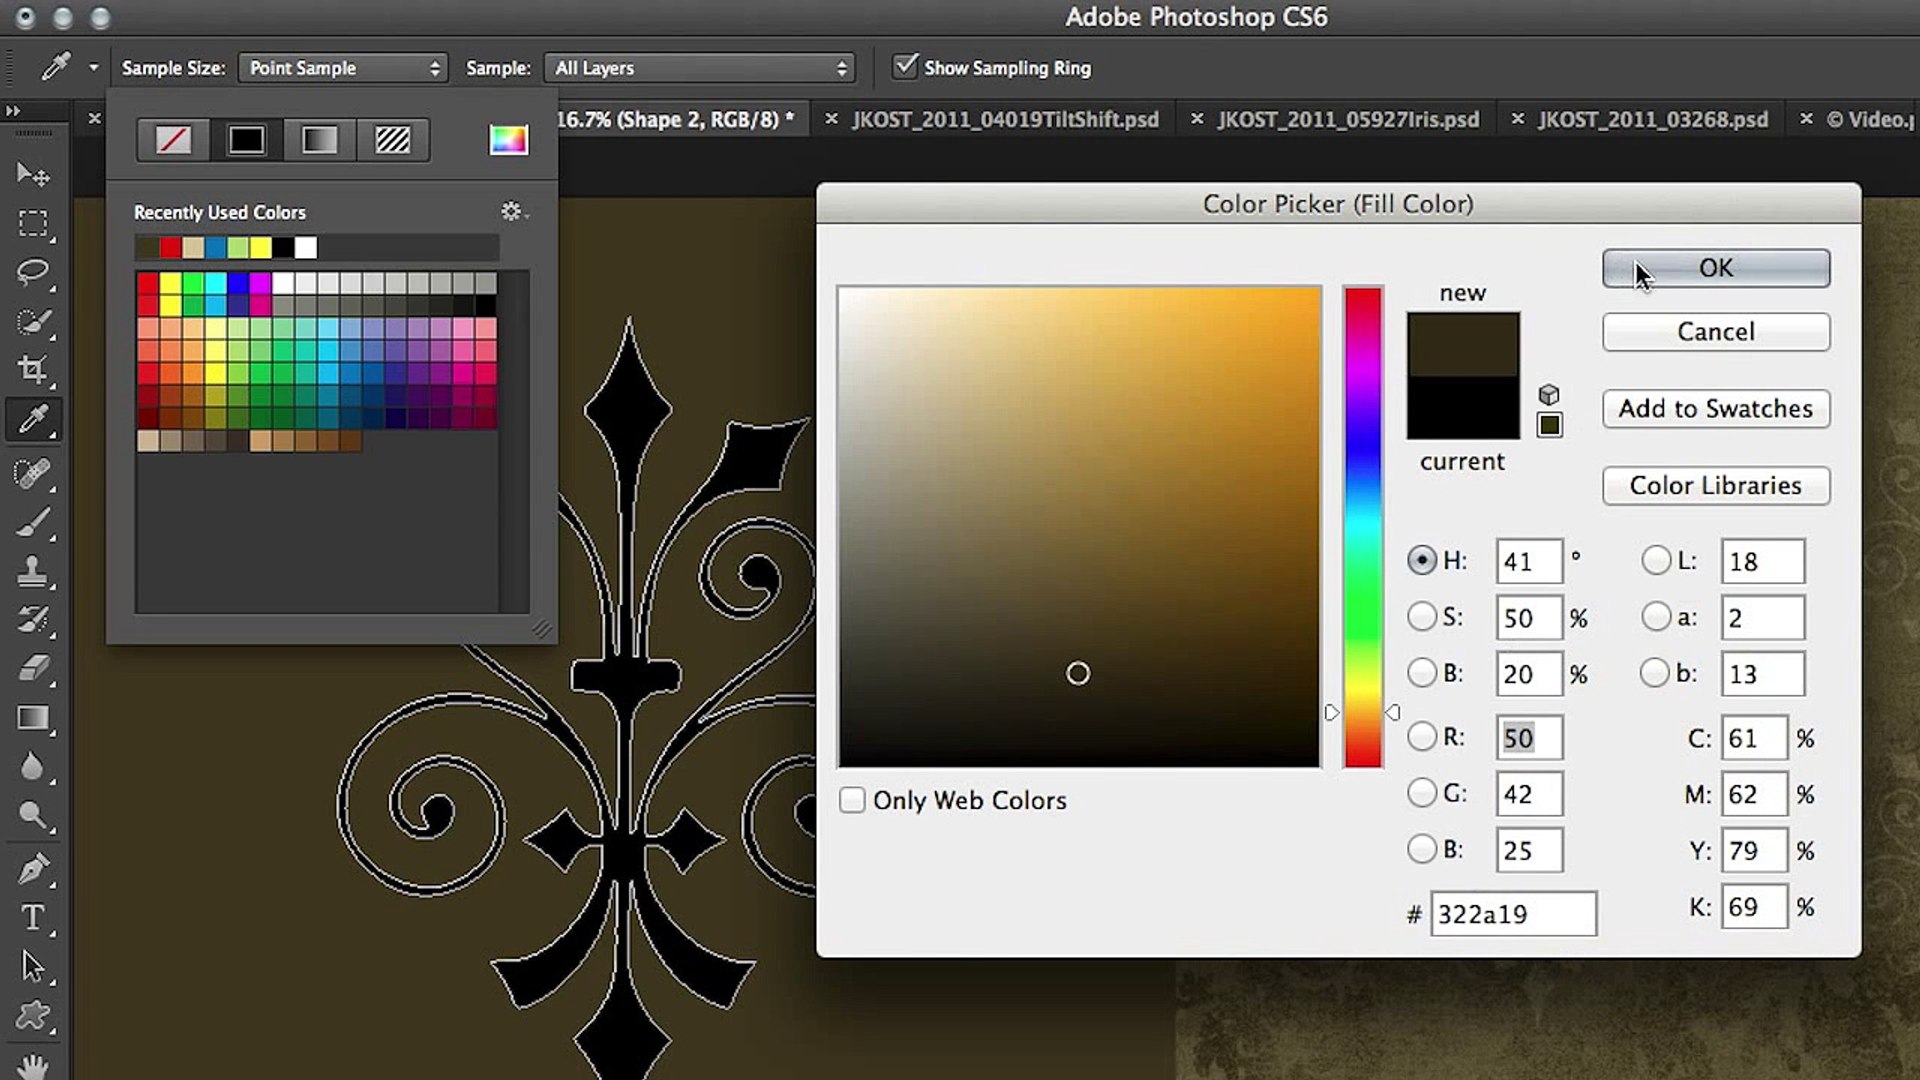Choose the Pattern fill type icon
The width and height of the screenshot is (1920, 1080).
(393, 140)
